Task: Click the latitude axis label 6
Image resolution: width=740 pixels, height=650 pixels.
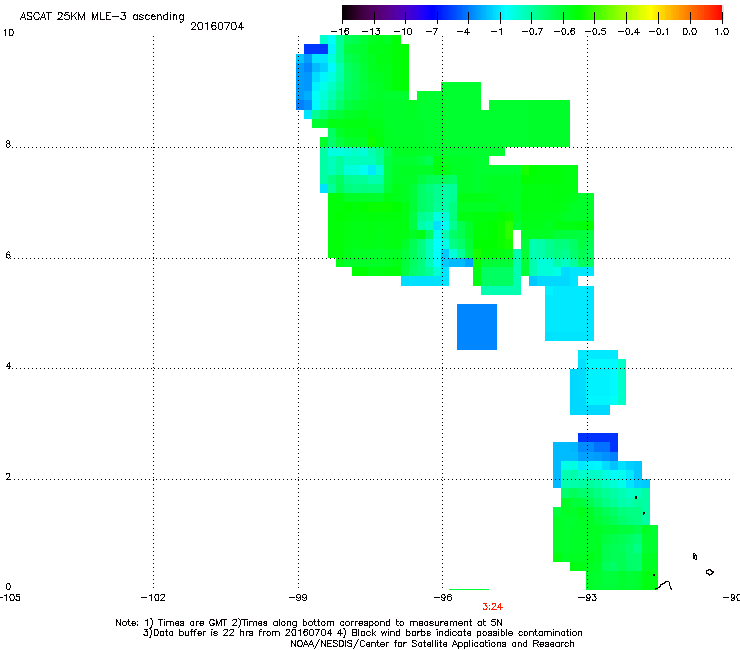Action: pos(8,255)
